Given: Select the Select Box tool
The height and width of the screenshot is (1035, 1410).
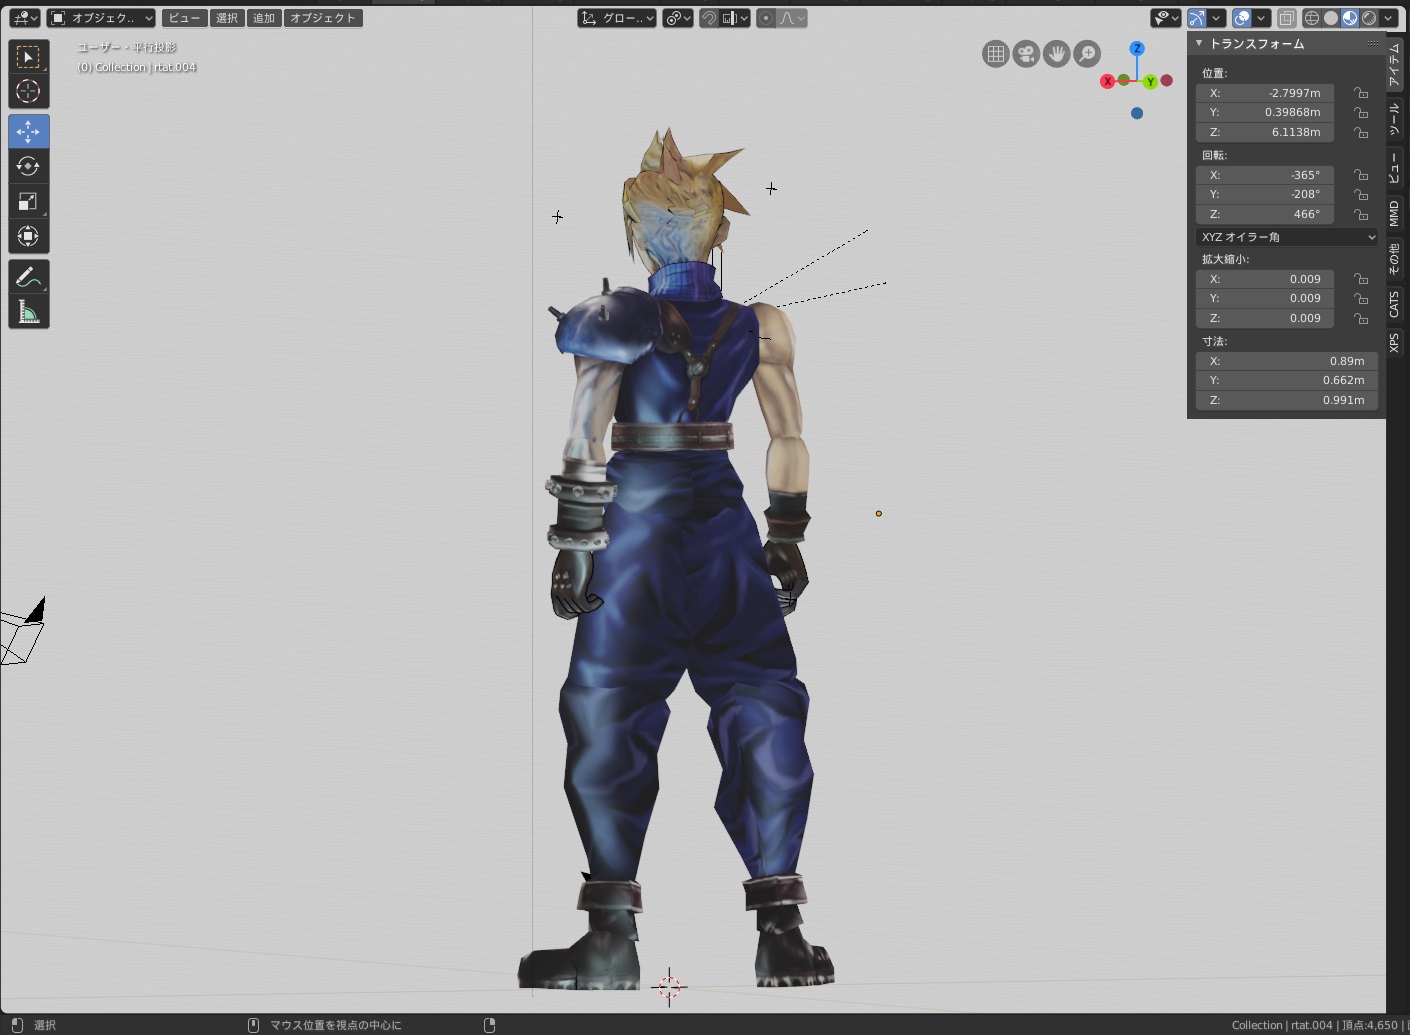Looking at the screenshot, I should click(x=28, y=57).
